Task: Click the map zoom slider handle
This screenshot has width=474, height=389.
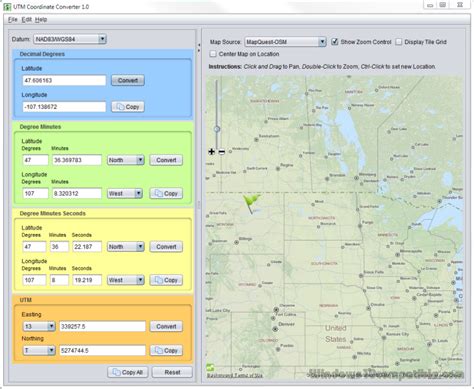Action: coord(217,129)
